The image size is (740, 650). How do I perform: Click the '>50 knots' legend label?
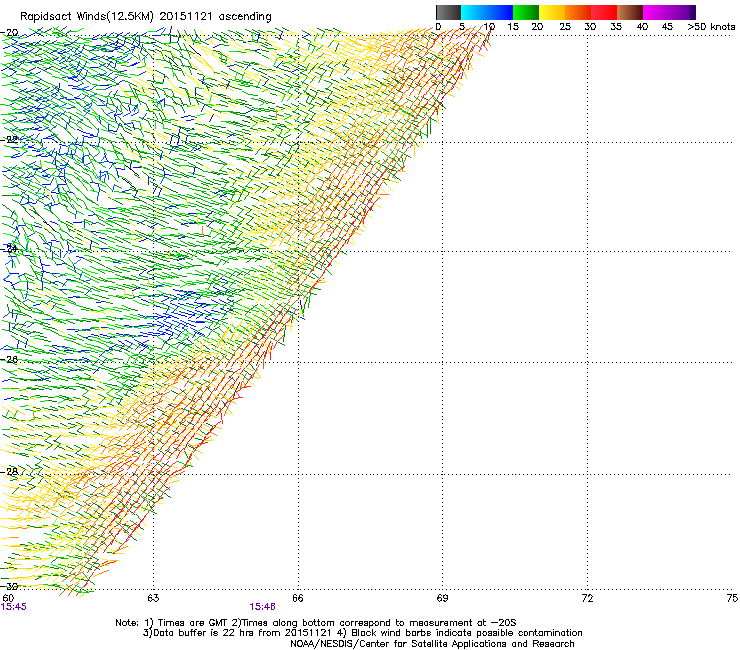[711, 27]
